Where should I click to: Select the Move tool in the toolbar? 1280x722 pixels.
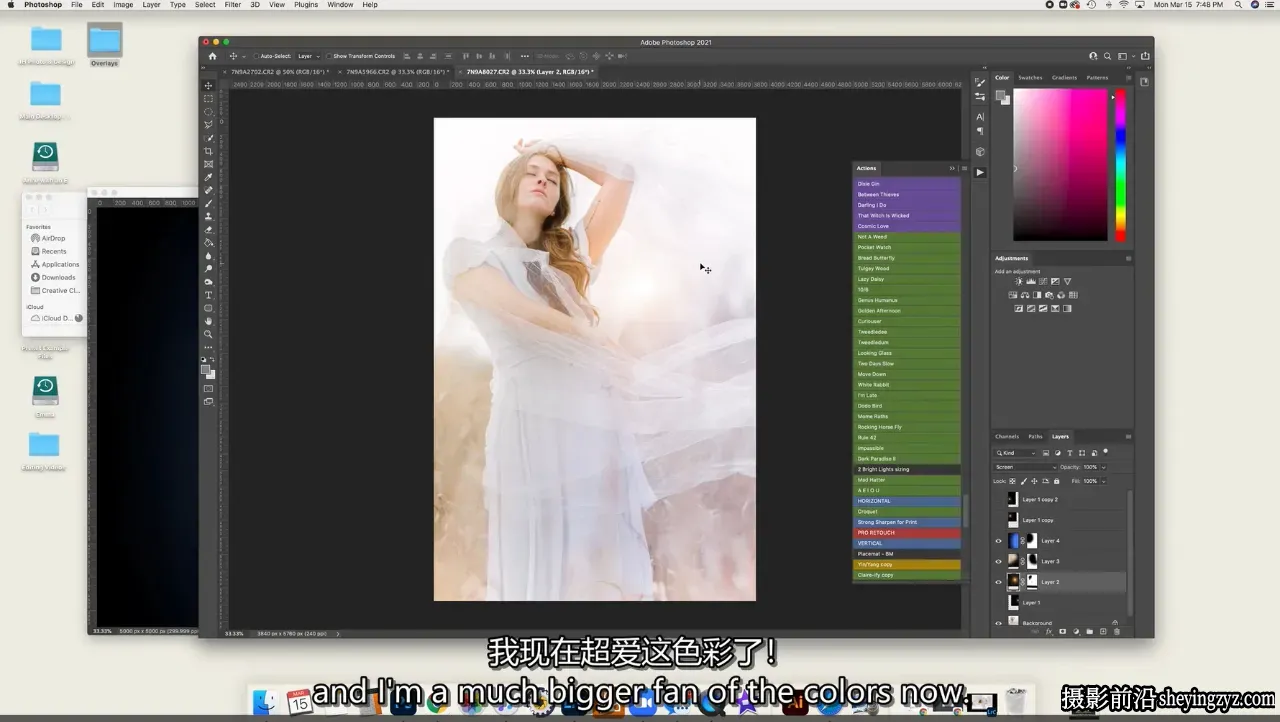[208, 86]
